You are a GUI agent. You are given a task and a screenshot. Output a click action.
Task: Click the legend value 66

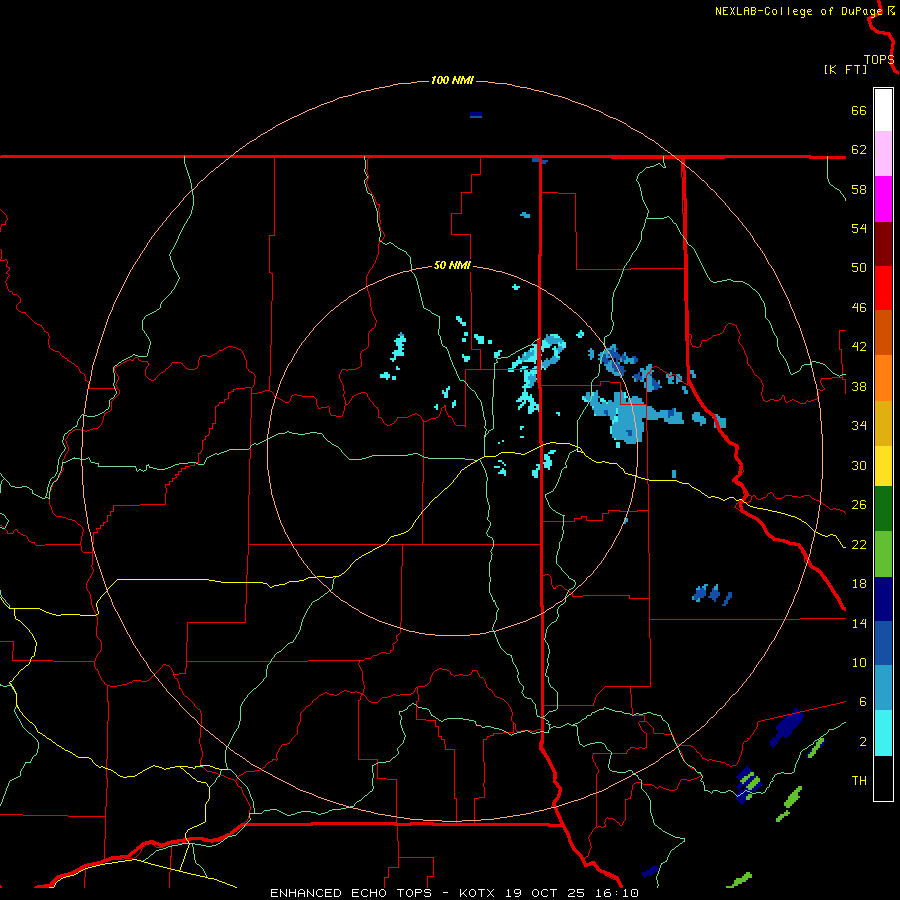[859, 110]
